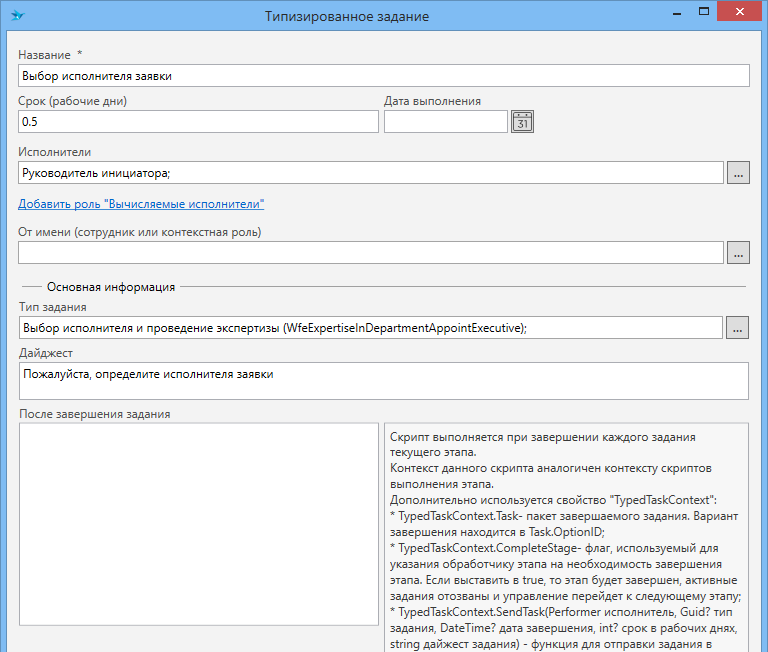Screen dimensions: 768x652
Task: Click the link Добавить роль "Вычисляемые исполнители"
Action: 141,204
